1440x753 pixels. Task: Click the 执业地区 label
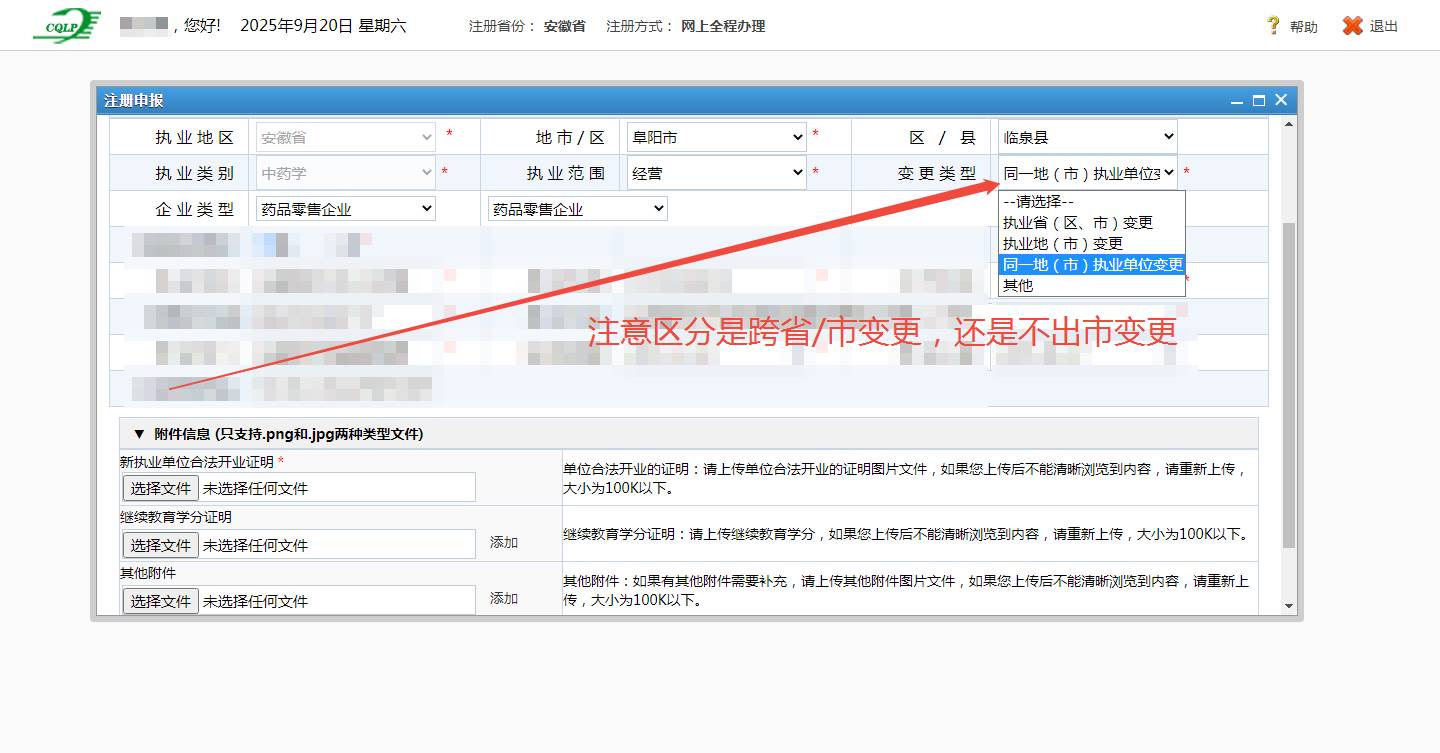click(x=194, y=137)
